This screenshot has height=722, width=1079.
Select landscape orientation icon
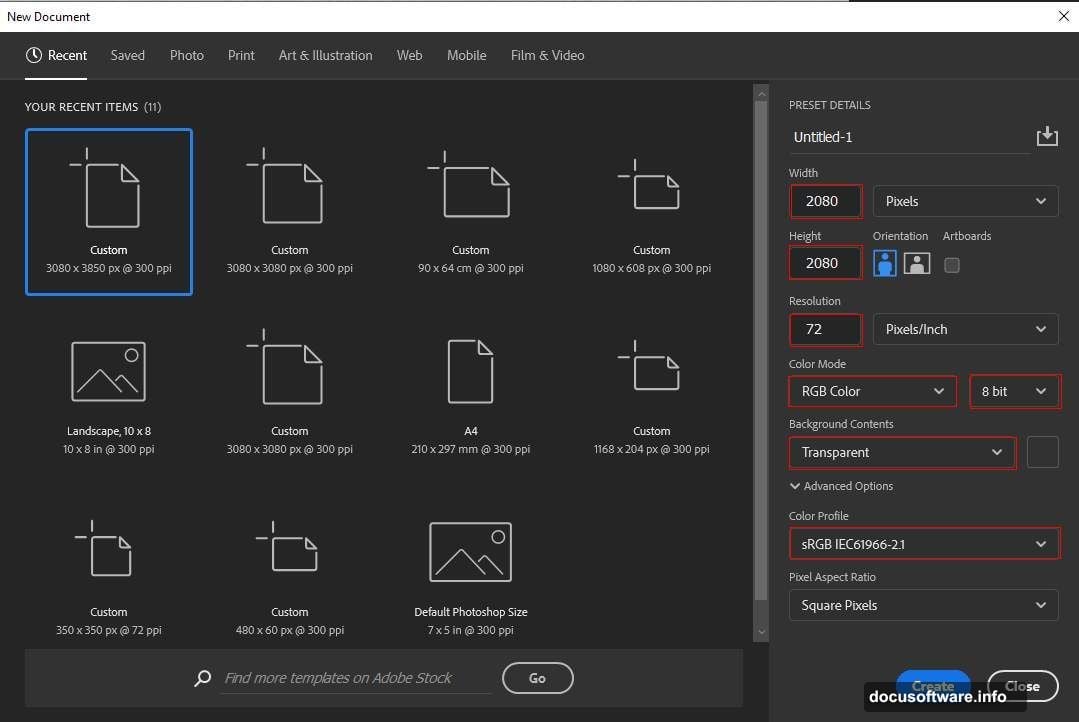click(x=916, y=263)
